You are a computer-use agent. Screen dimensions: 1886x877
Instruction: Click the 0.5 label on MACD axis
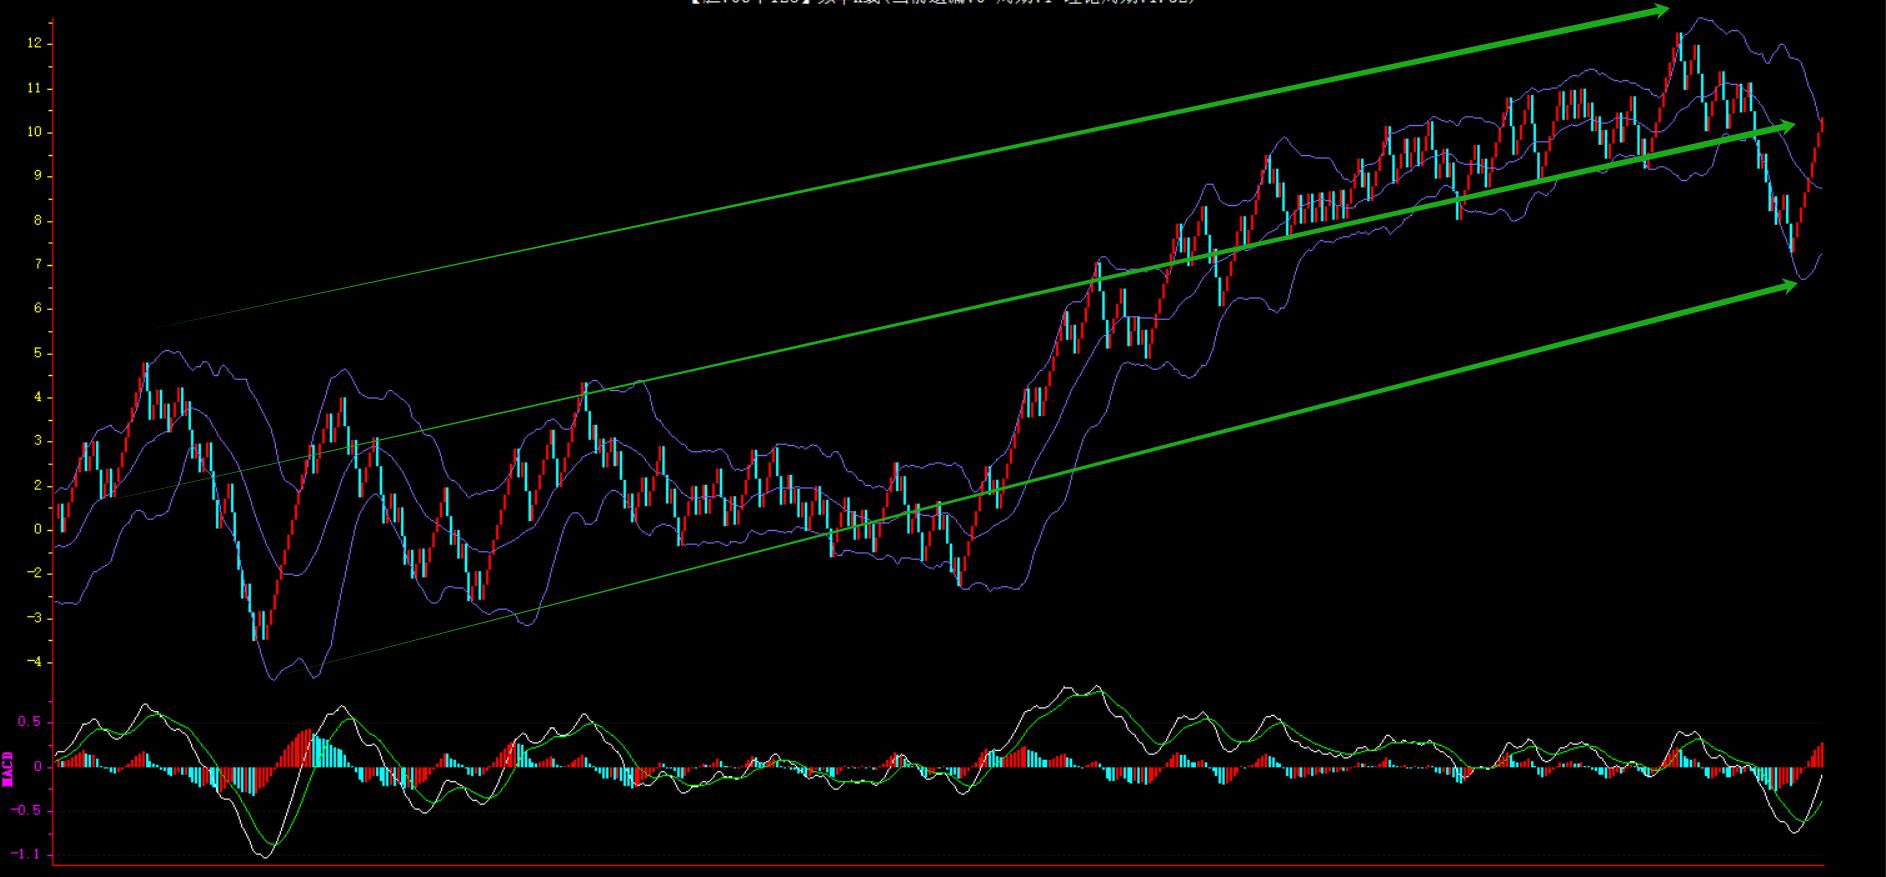click(x=31, y=722)
